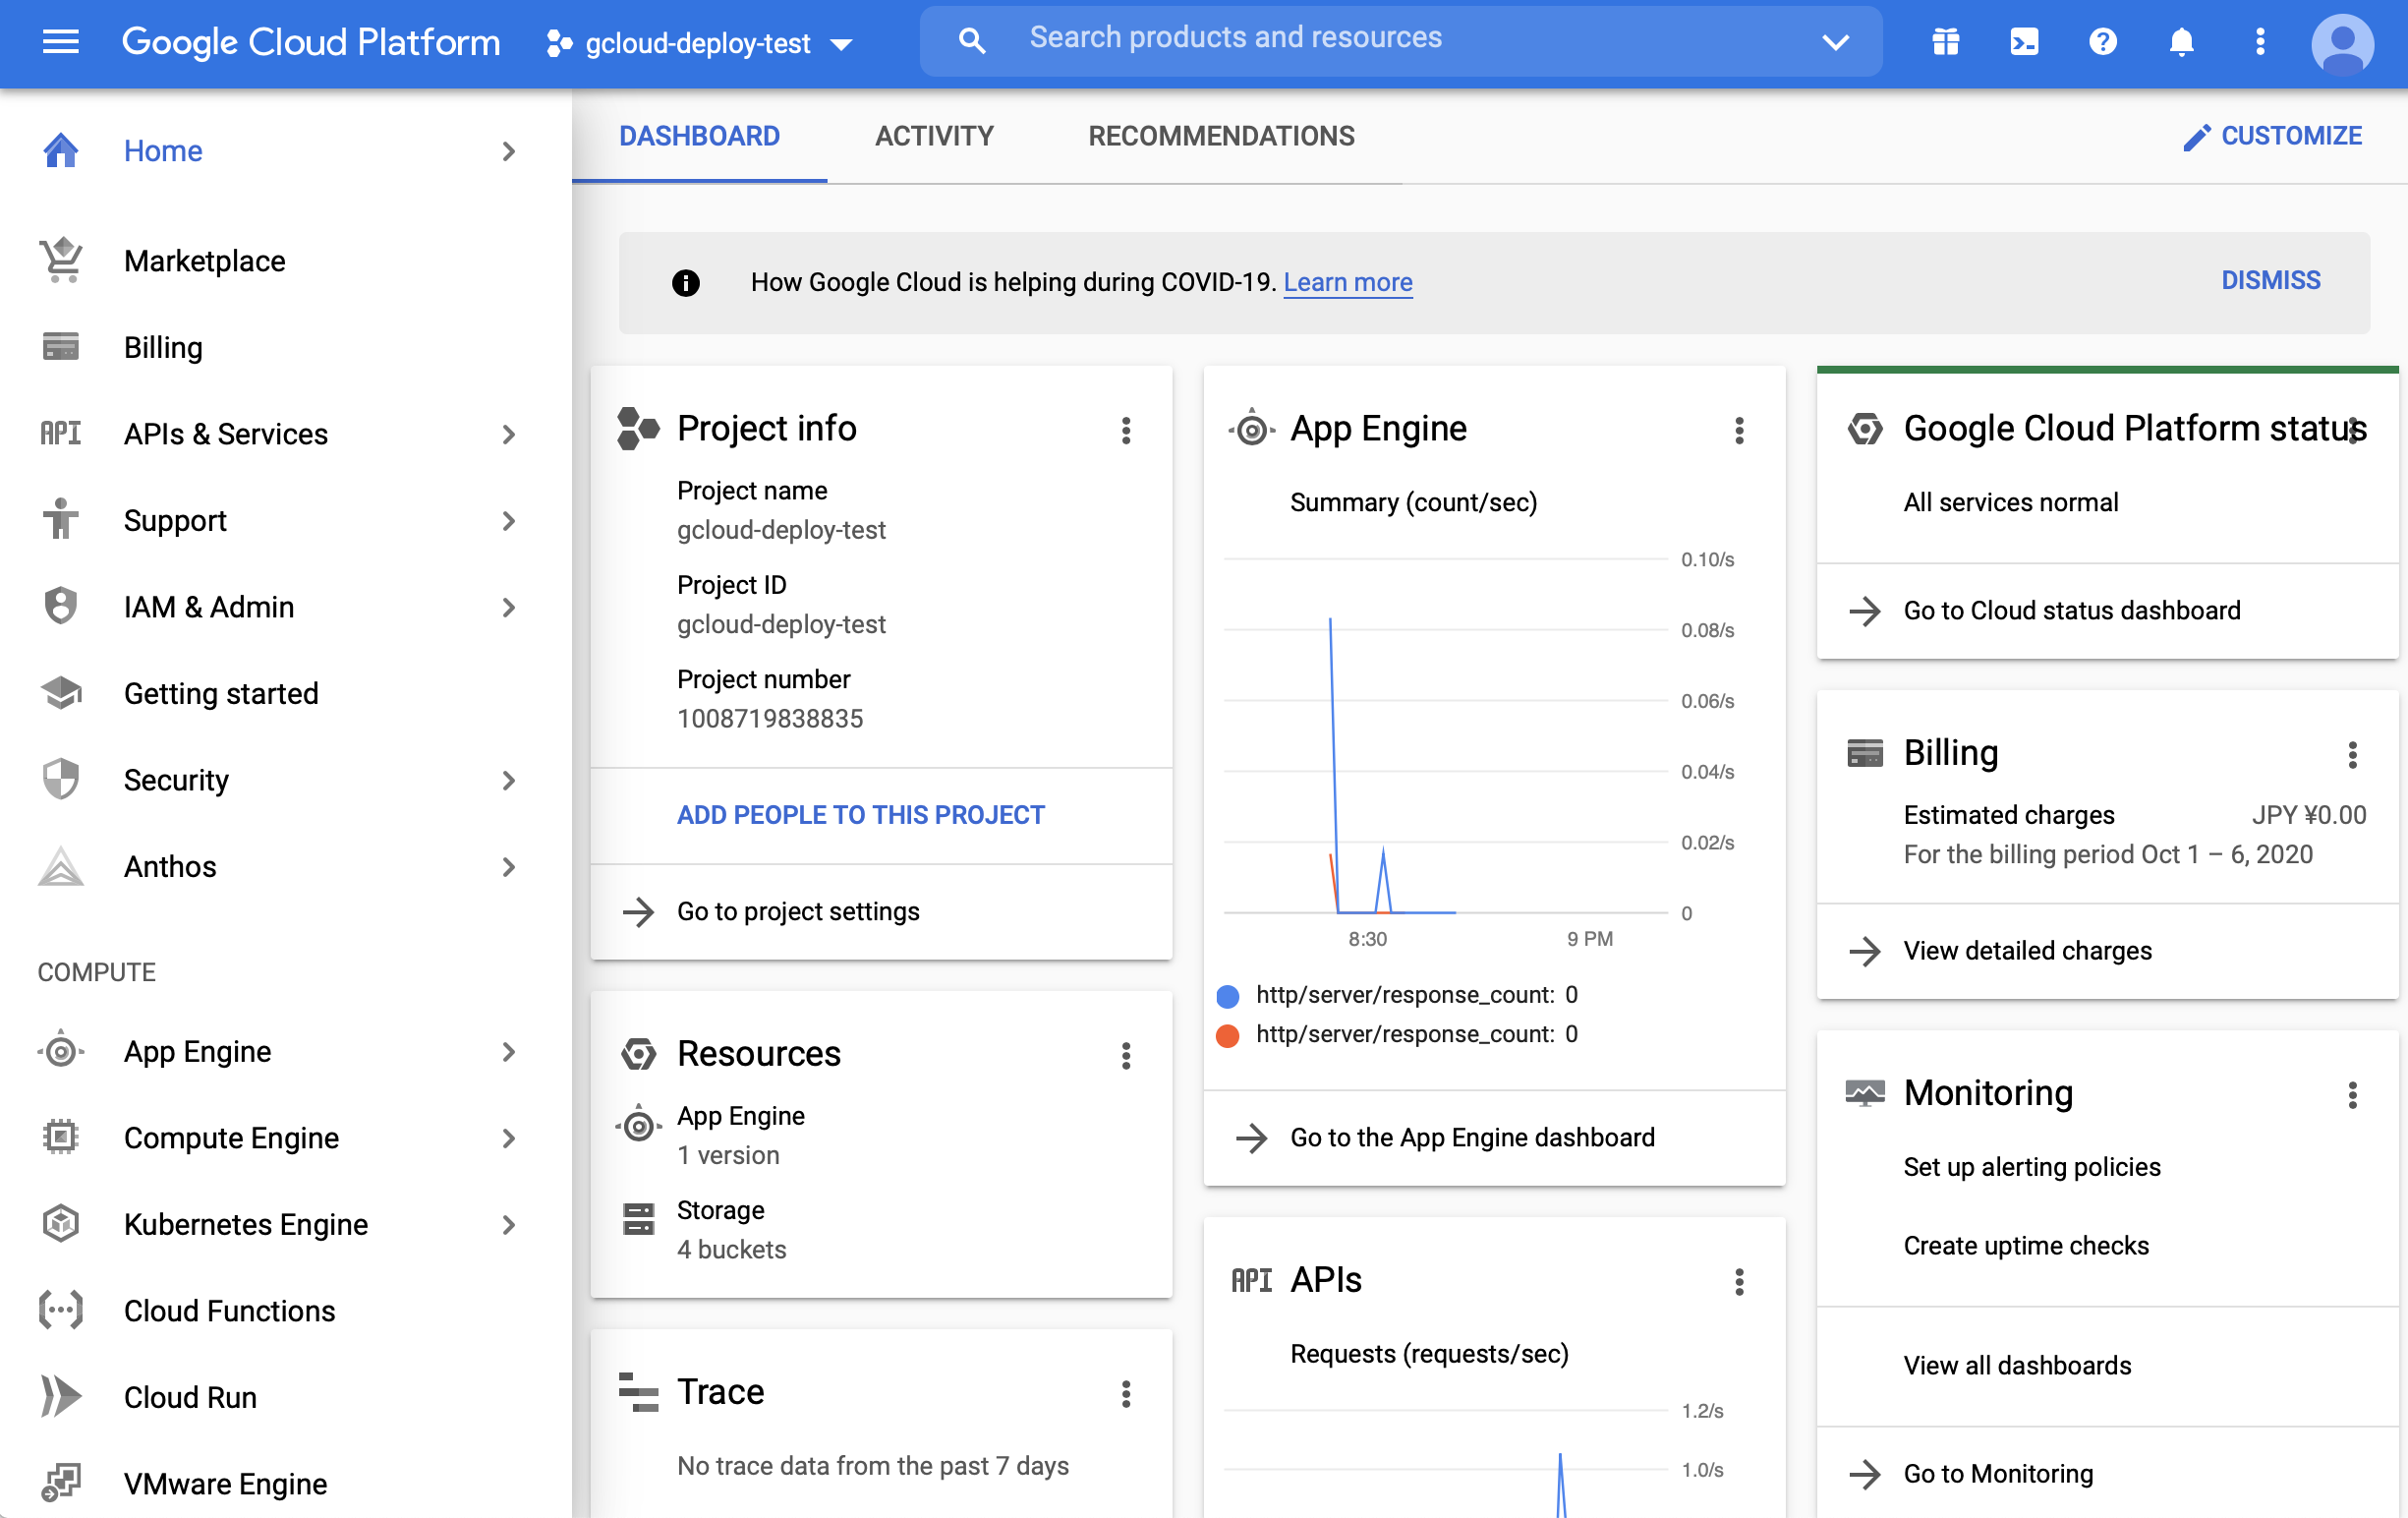Click the info icon in COVID-19 banner
The height and width of the screenshot is (1518, 2408).
(685, 283)
